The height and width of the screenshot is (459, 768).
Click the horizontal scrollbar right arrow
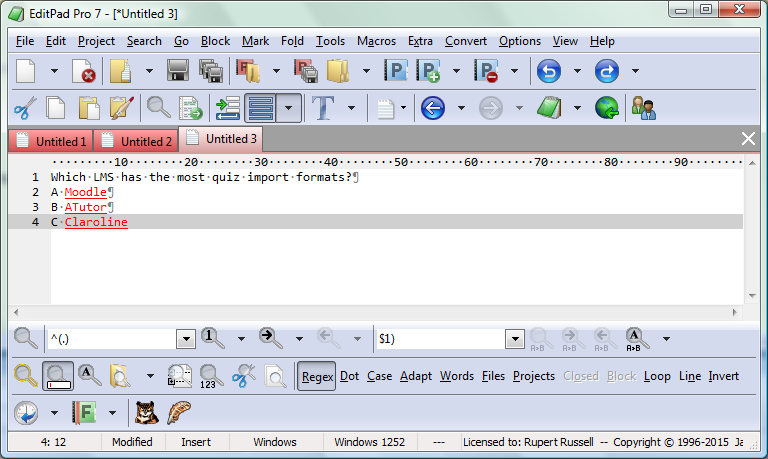point(735,312)
